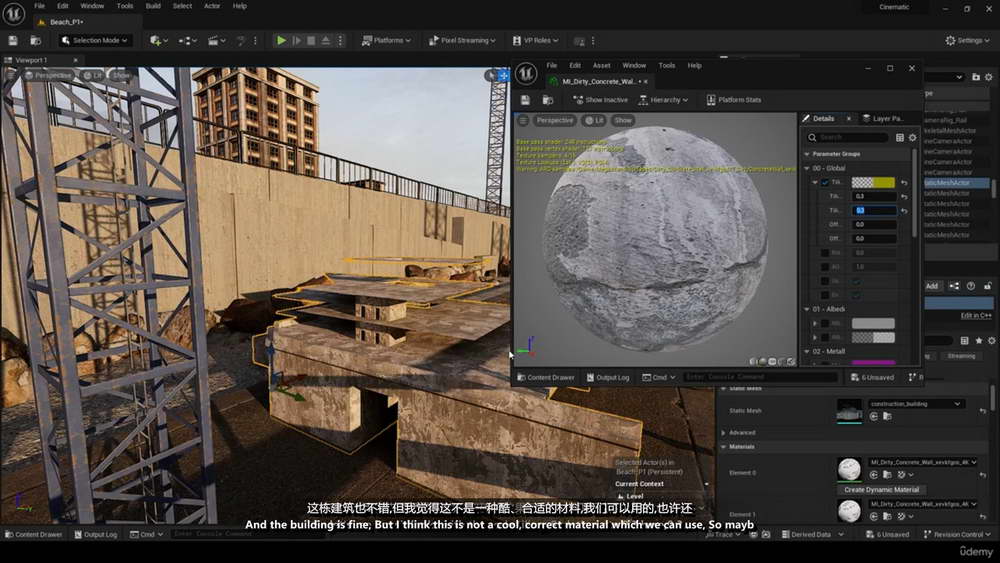Open play options three-dot menu
The height and width of the screenshot is (563, 1000).
pyautogui.click(x=340, y=40)
